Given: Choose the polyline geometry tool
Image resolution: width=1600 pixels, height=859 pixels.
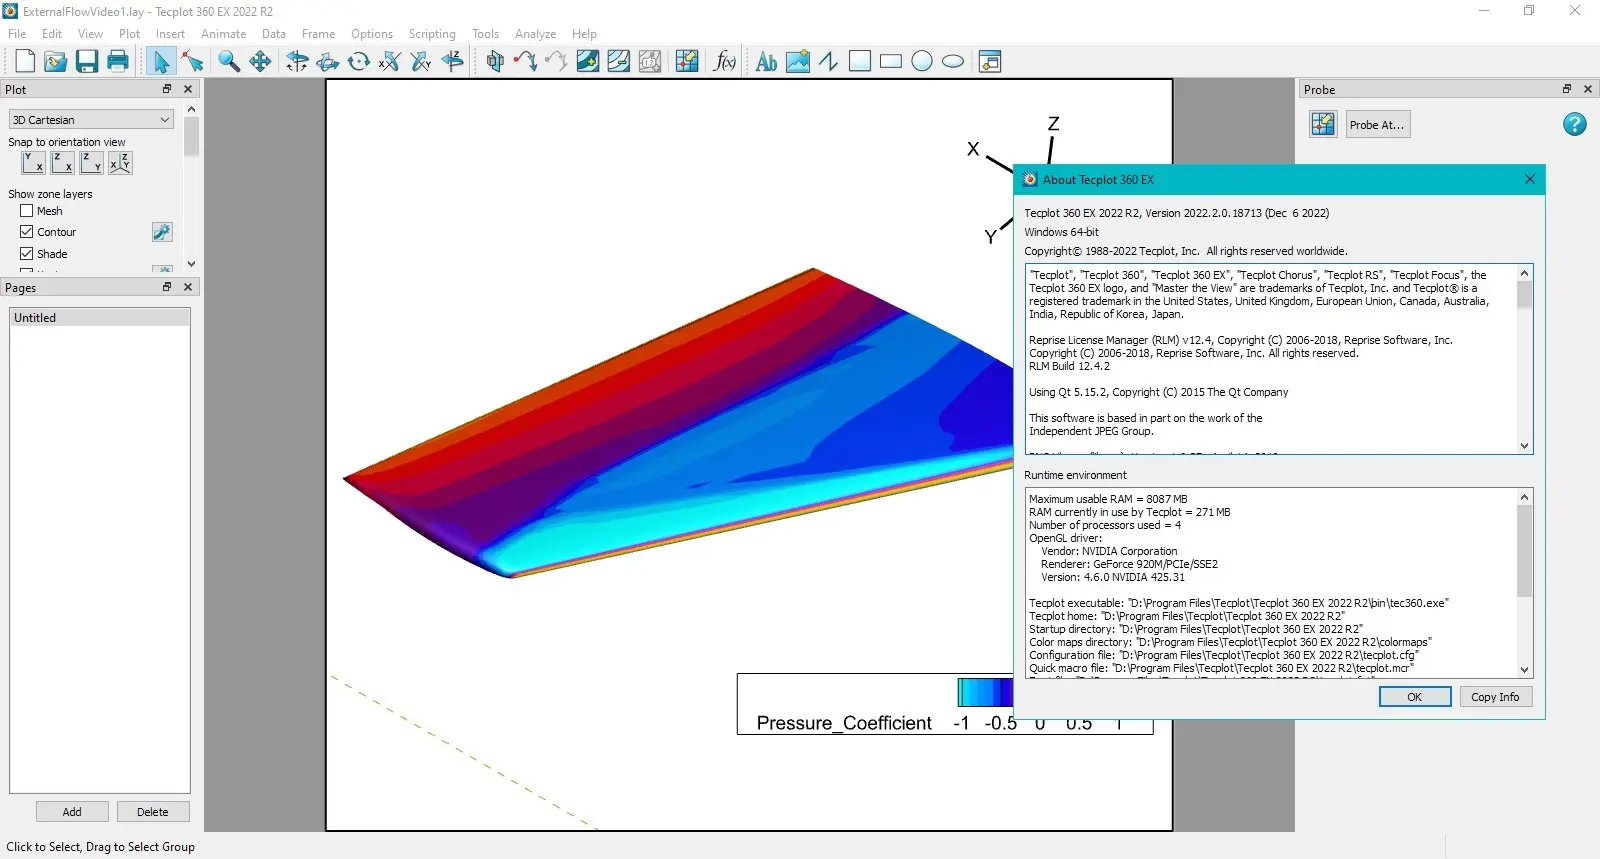Looking at the screenshot, I should (x=829, y=62).
